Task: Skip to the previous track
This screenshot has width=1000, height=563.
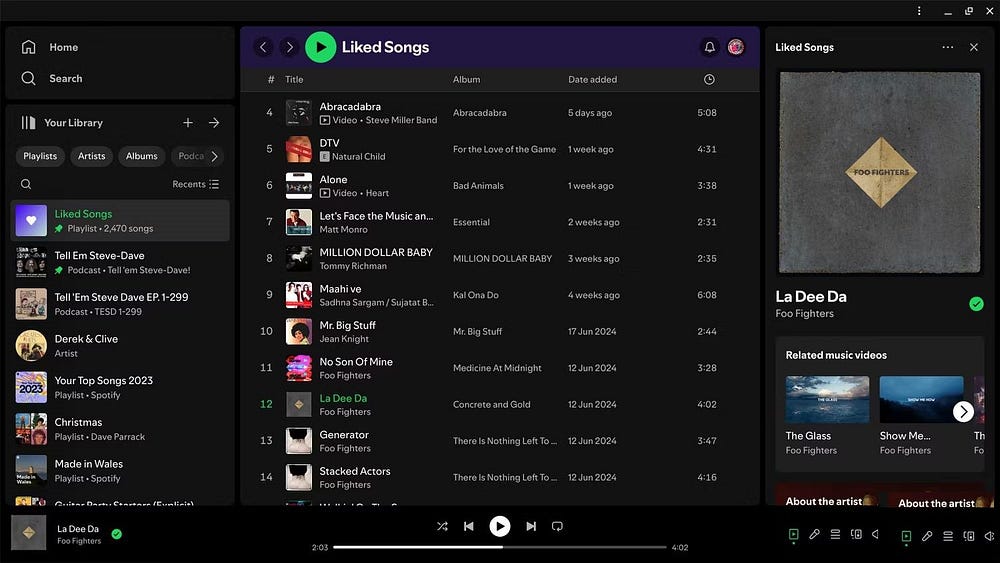Action: (x=468, y=526)
